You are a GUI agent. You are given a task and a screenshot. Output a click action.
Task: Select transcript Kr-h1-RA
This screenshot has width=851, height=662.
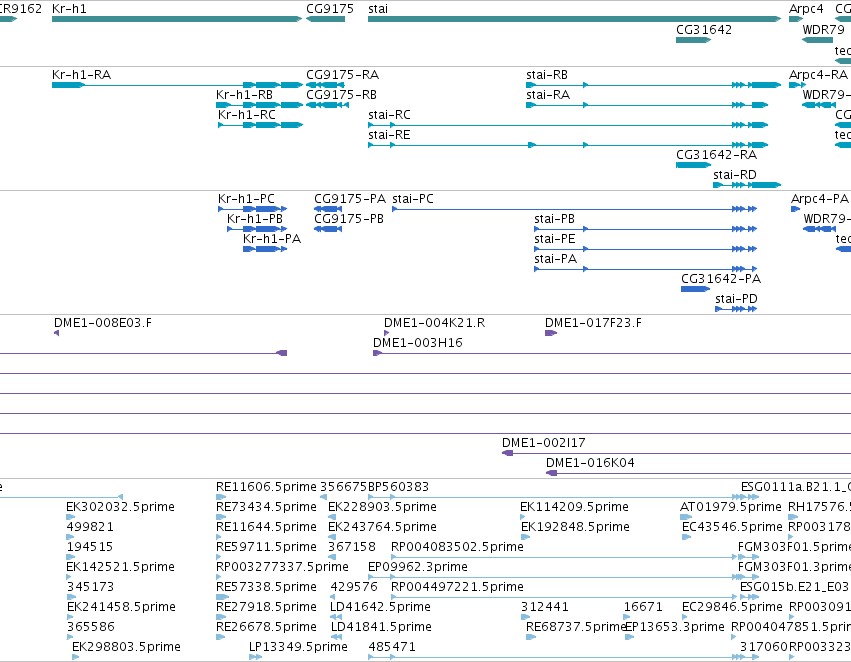177,85
